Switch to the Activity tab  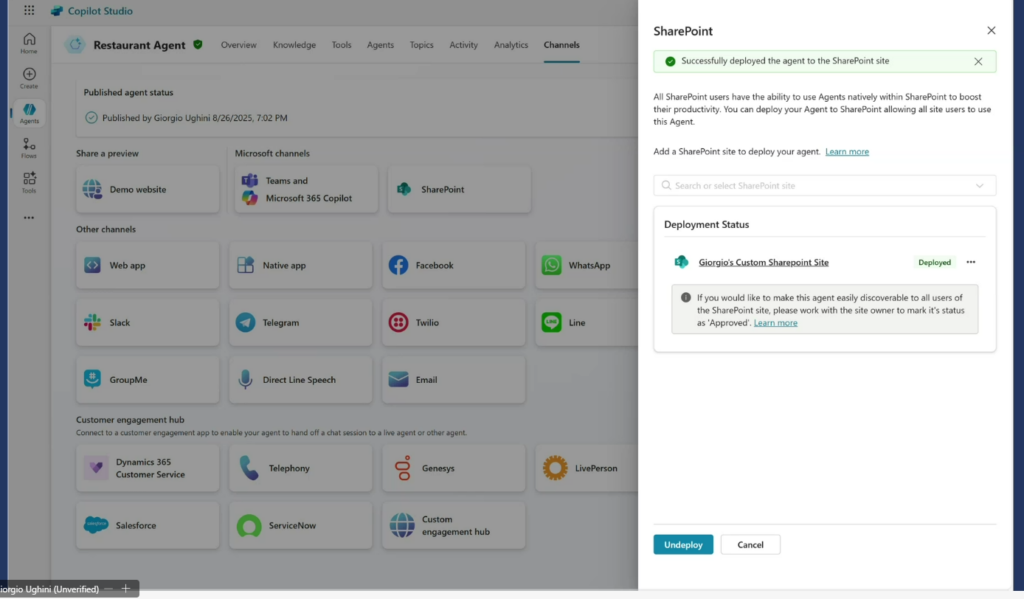(x=463, y=45)
